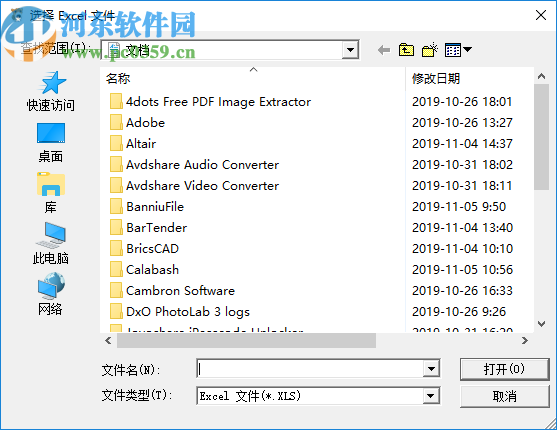Click folder icon beside 4dots Free PDF Image Extractor

[x=116, y=102]
